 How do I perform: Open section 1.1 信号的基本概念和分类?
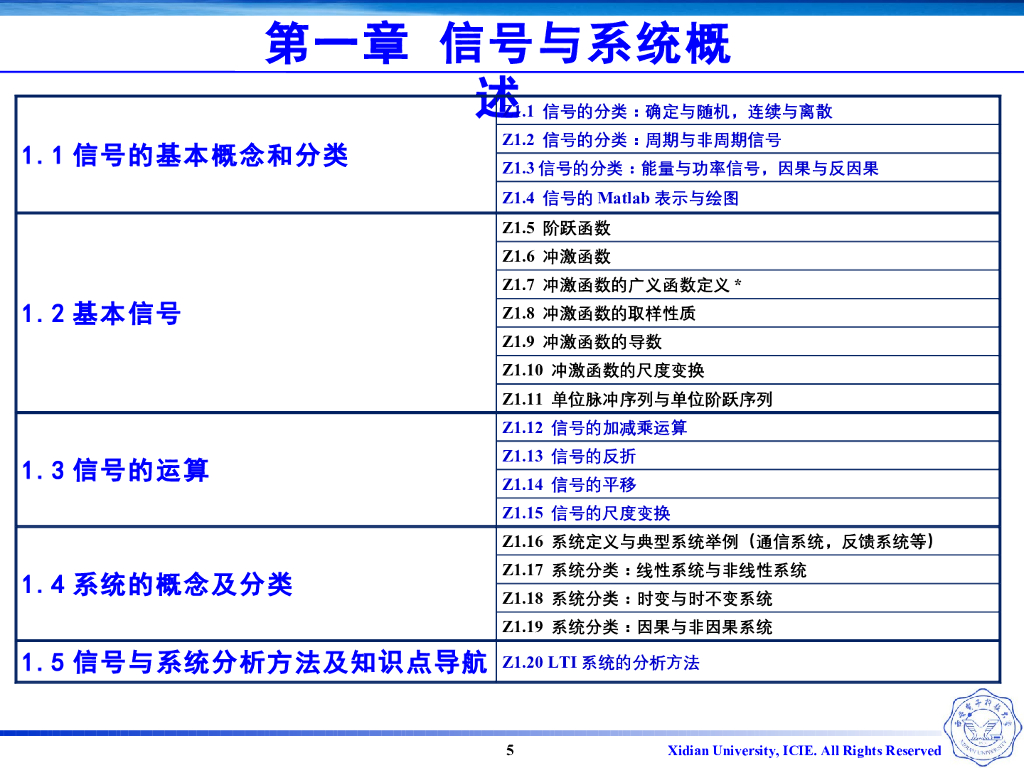pos(185,155)
